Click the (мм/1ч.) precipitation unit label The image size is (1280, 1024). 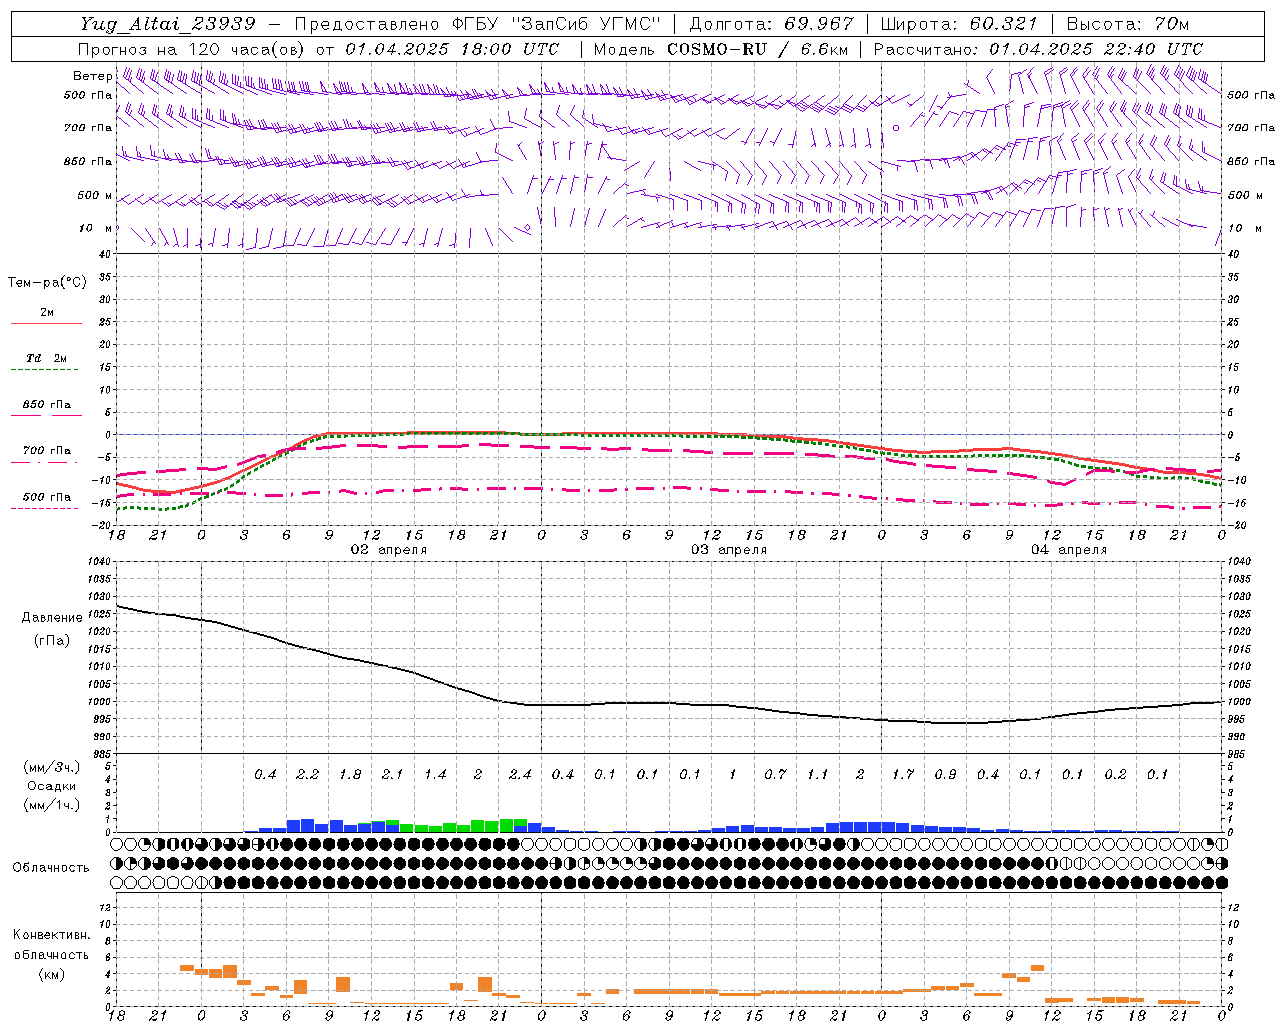pos(52,805)
